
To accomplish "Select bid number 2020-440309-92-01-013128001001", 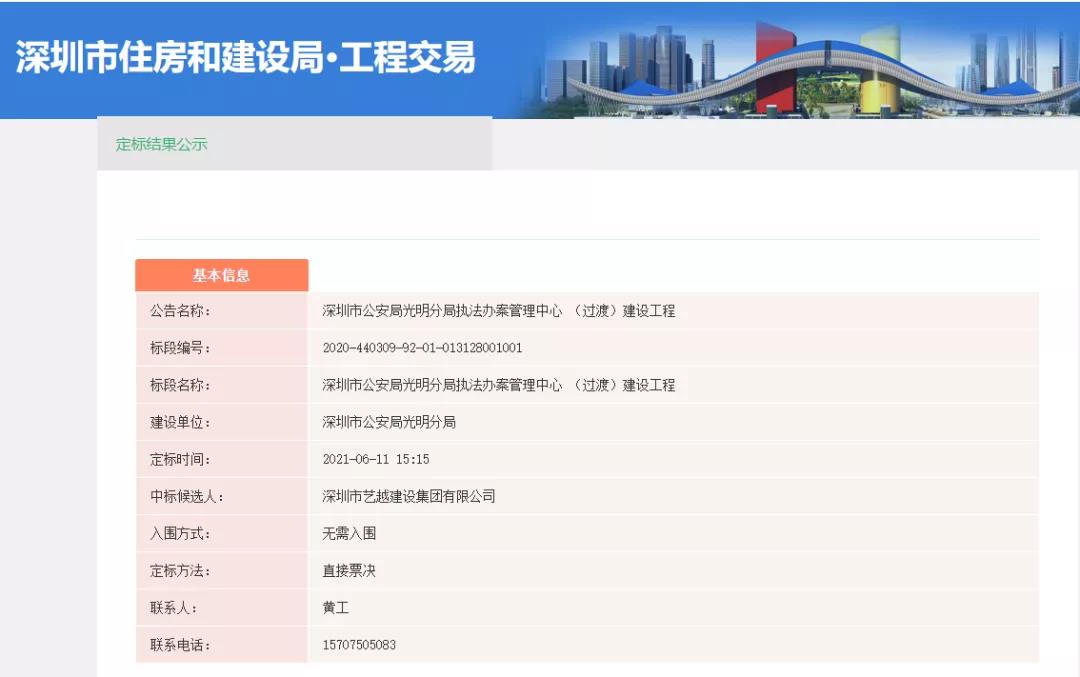I will pos(422,348).
